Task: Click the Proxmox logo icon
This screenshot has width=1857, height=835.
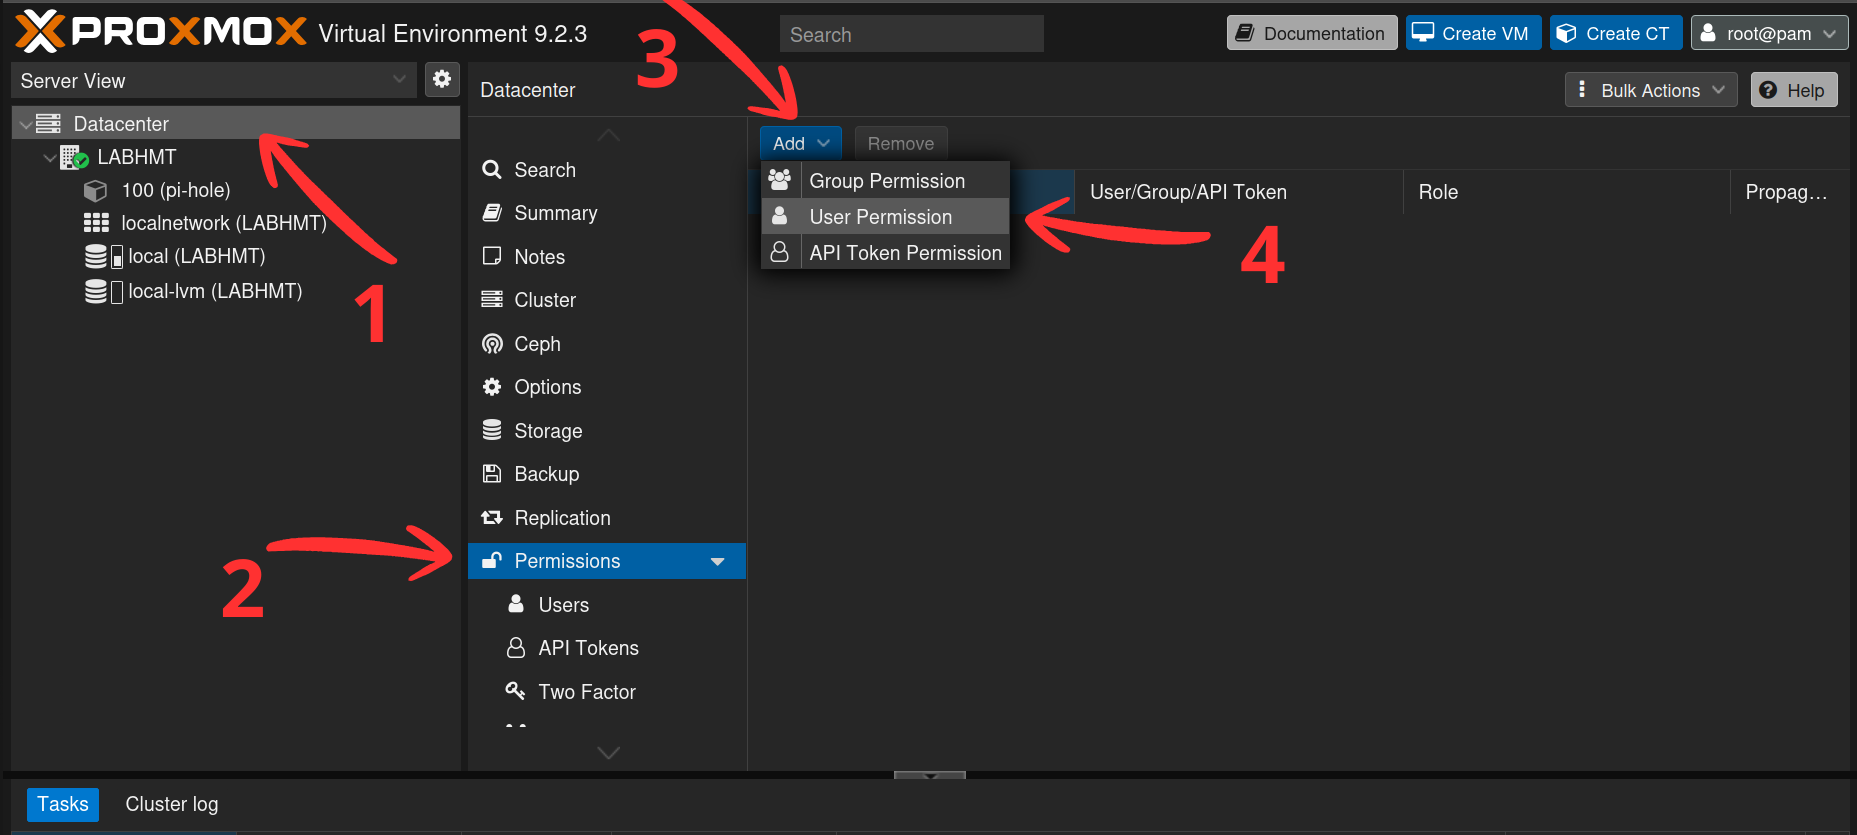Action: coord(40,32)
